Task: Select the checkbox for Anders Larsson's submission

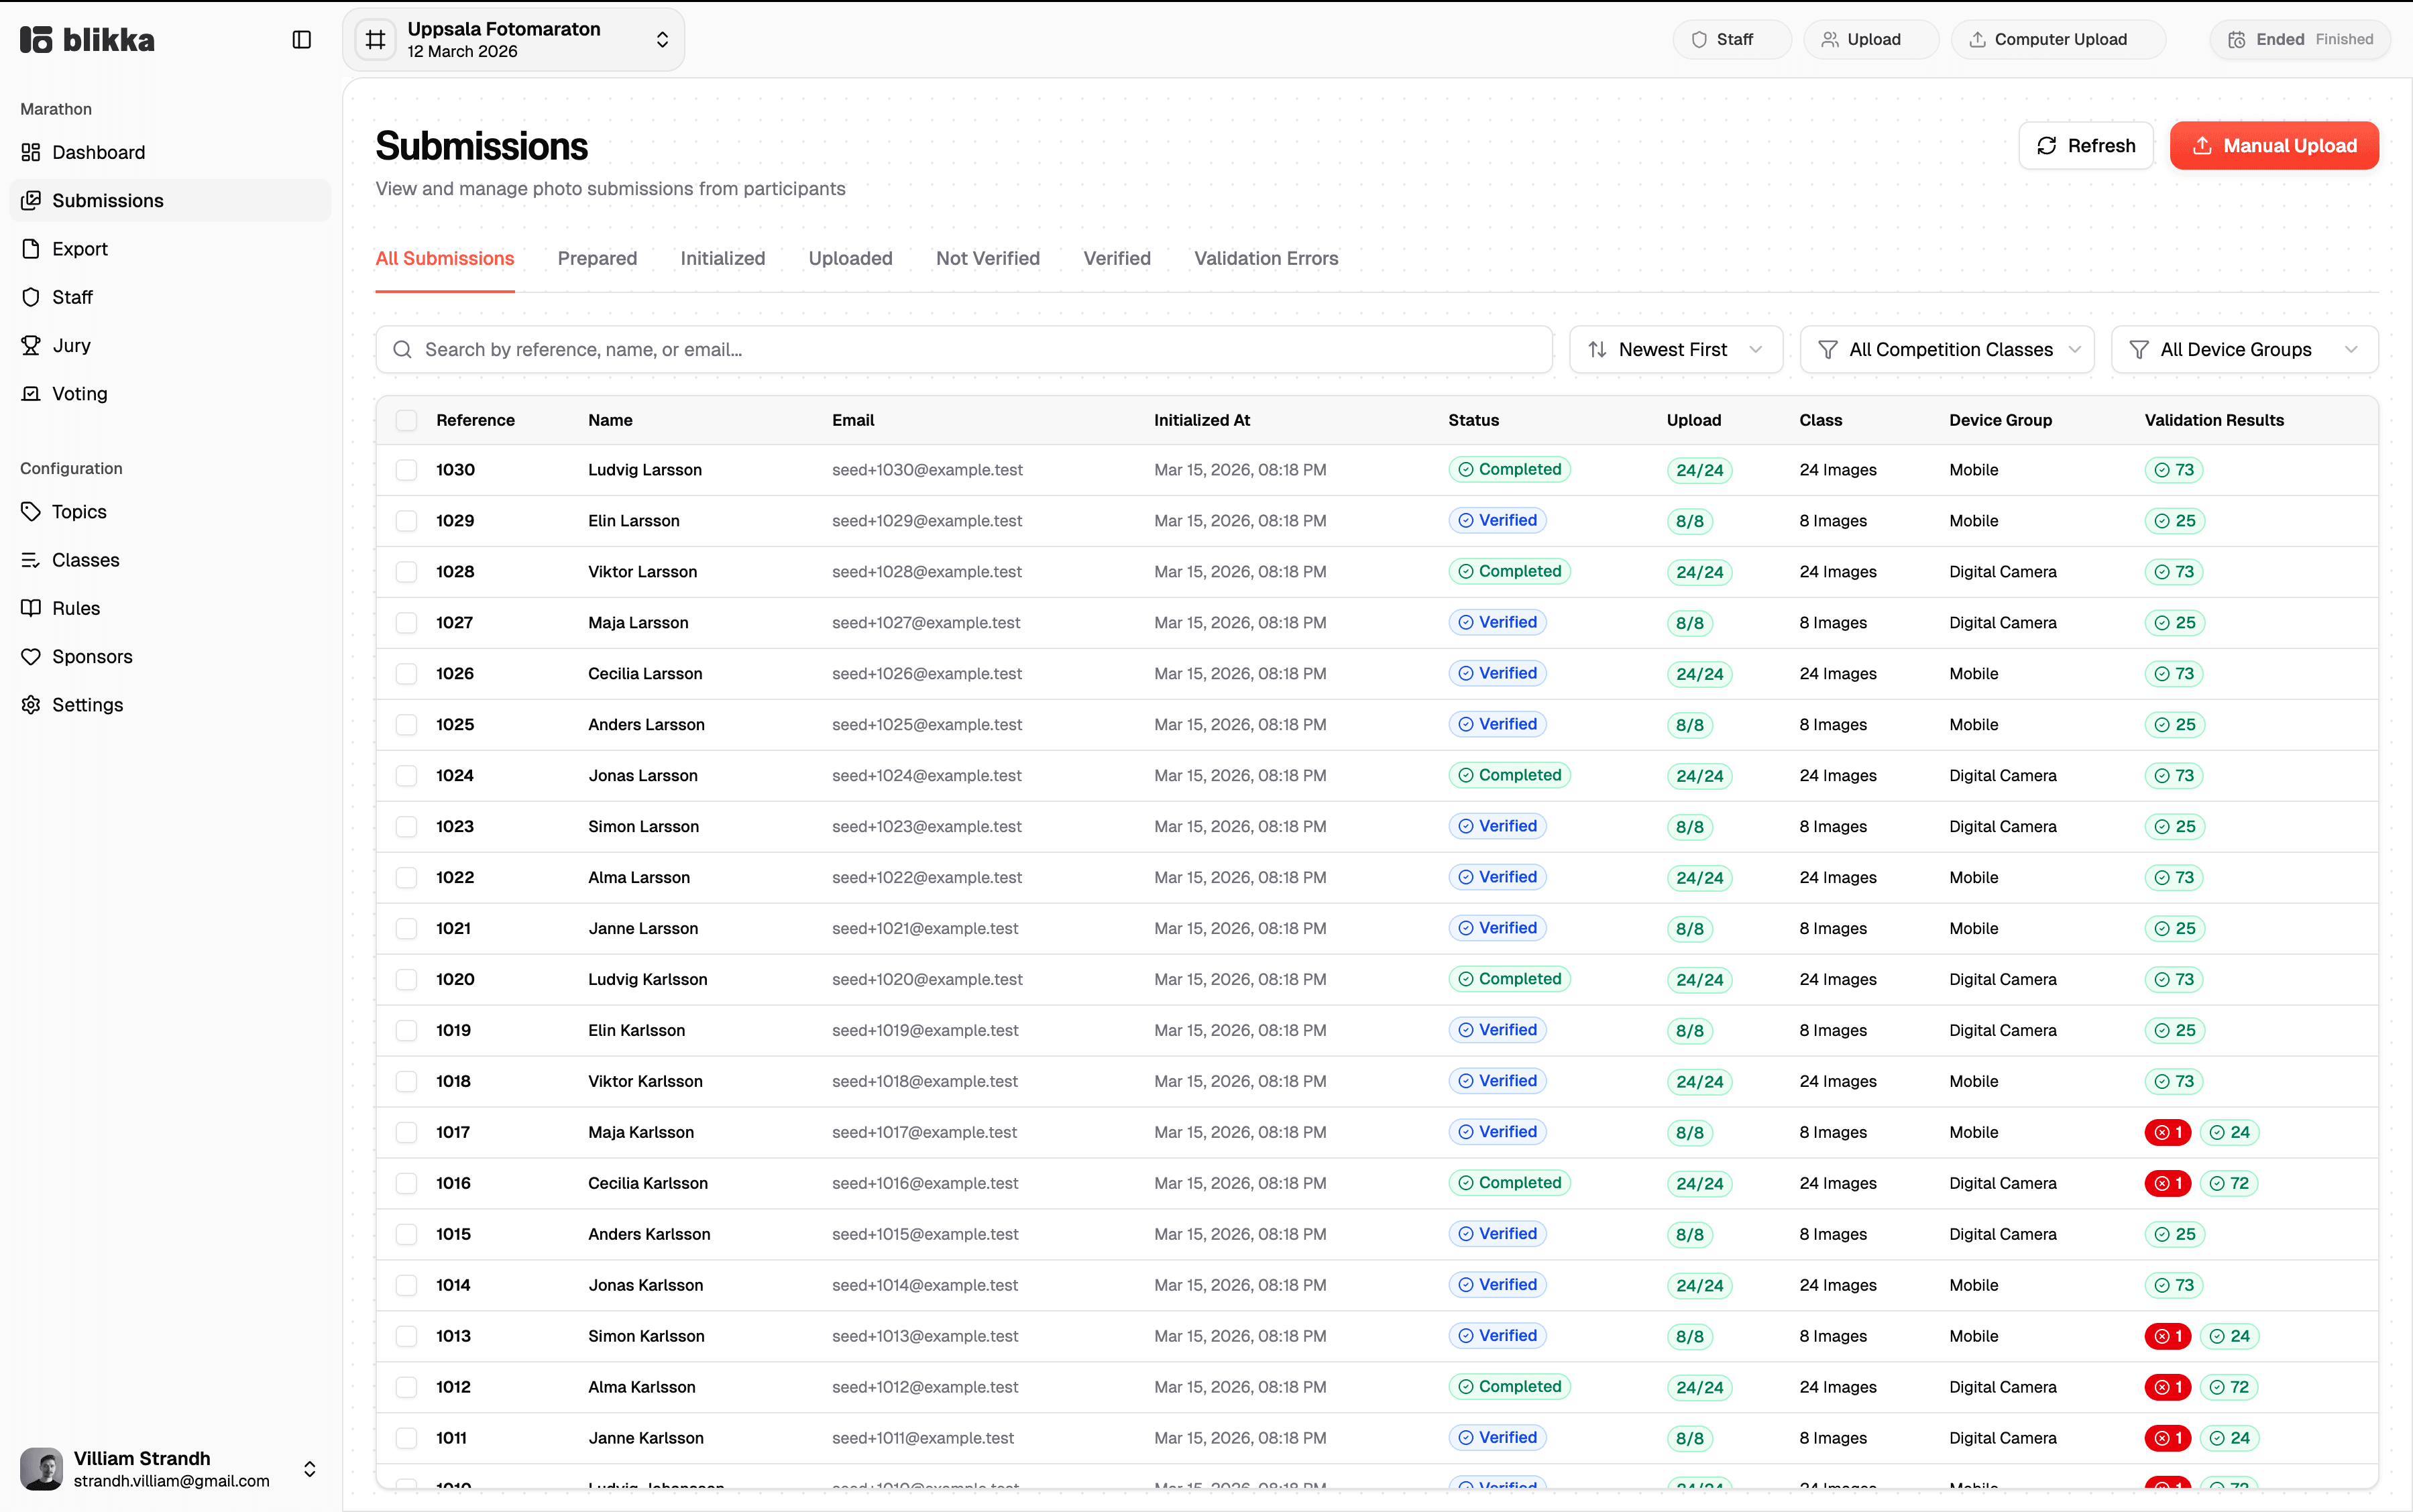Action: pos(406,724)
